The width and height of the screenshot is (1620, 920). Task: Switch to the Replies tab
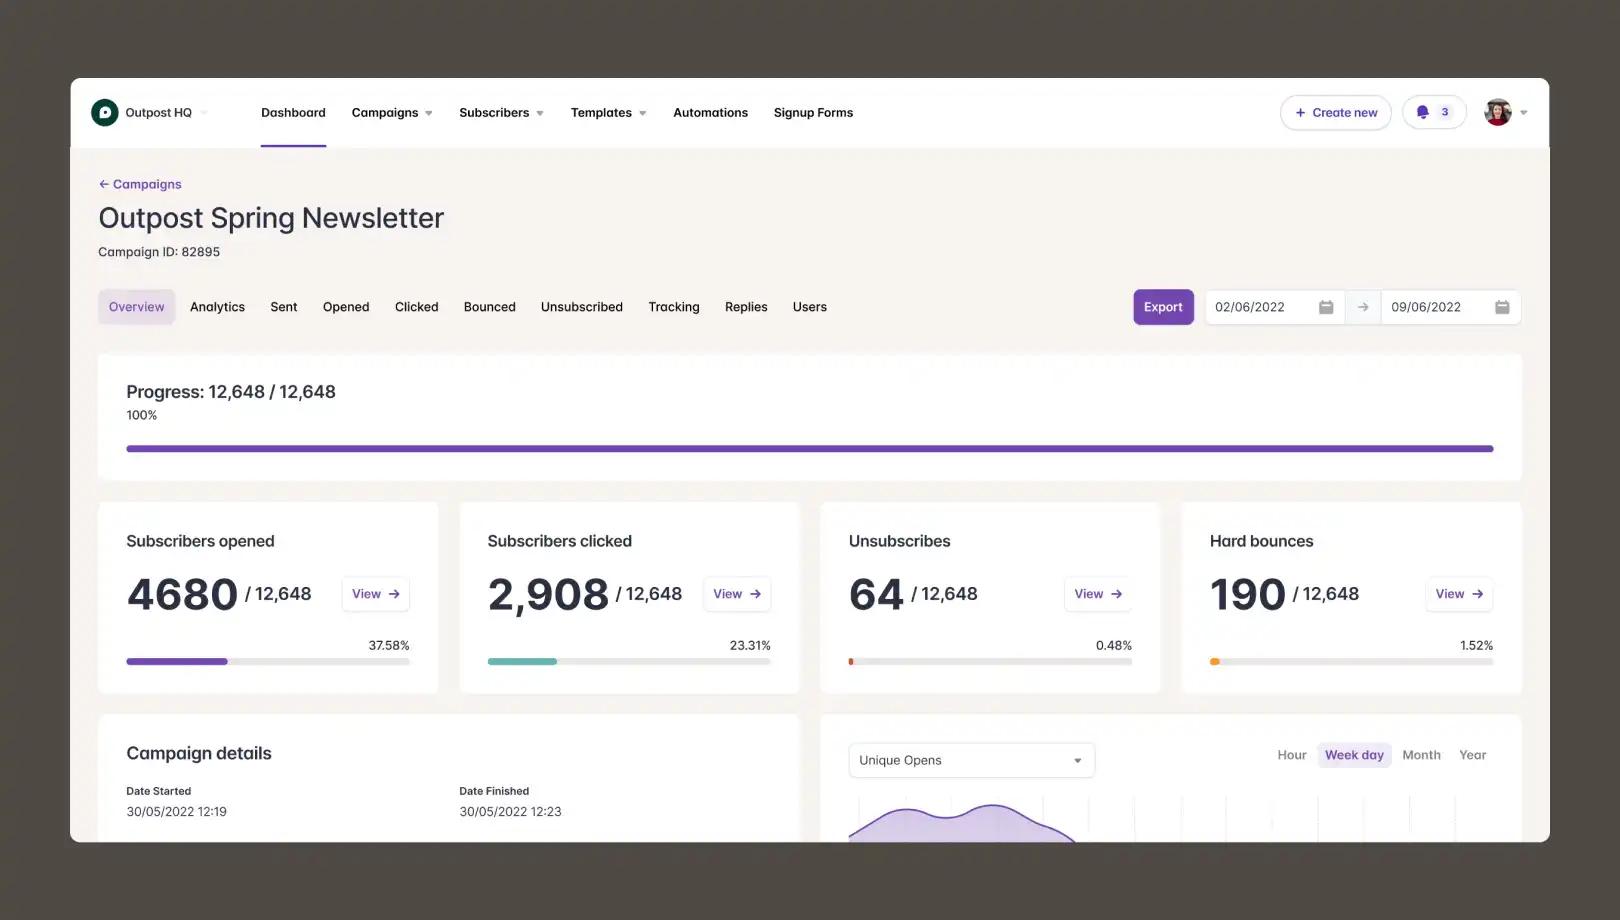[746, 307]
